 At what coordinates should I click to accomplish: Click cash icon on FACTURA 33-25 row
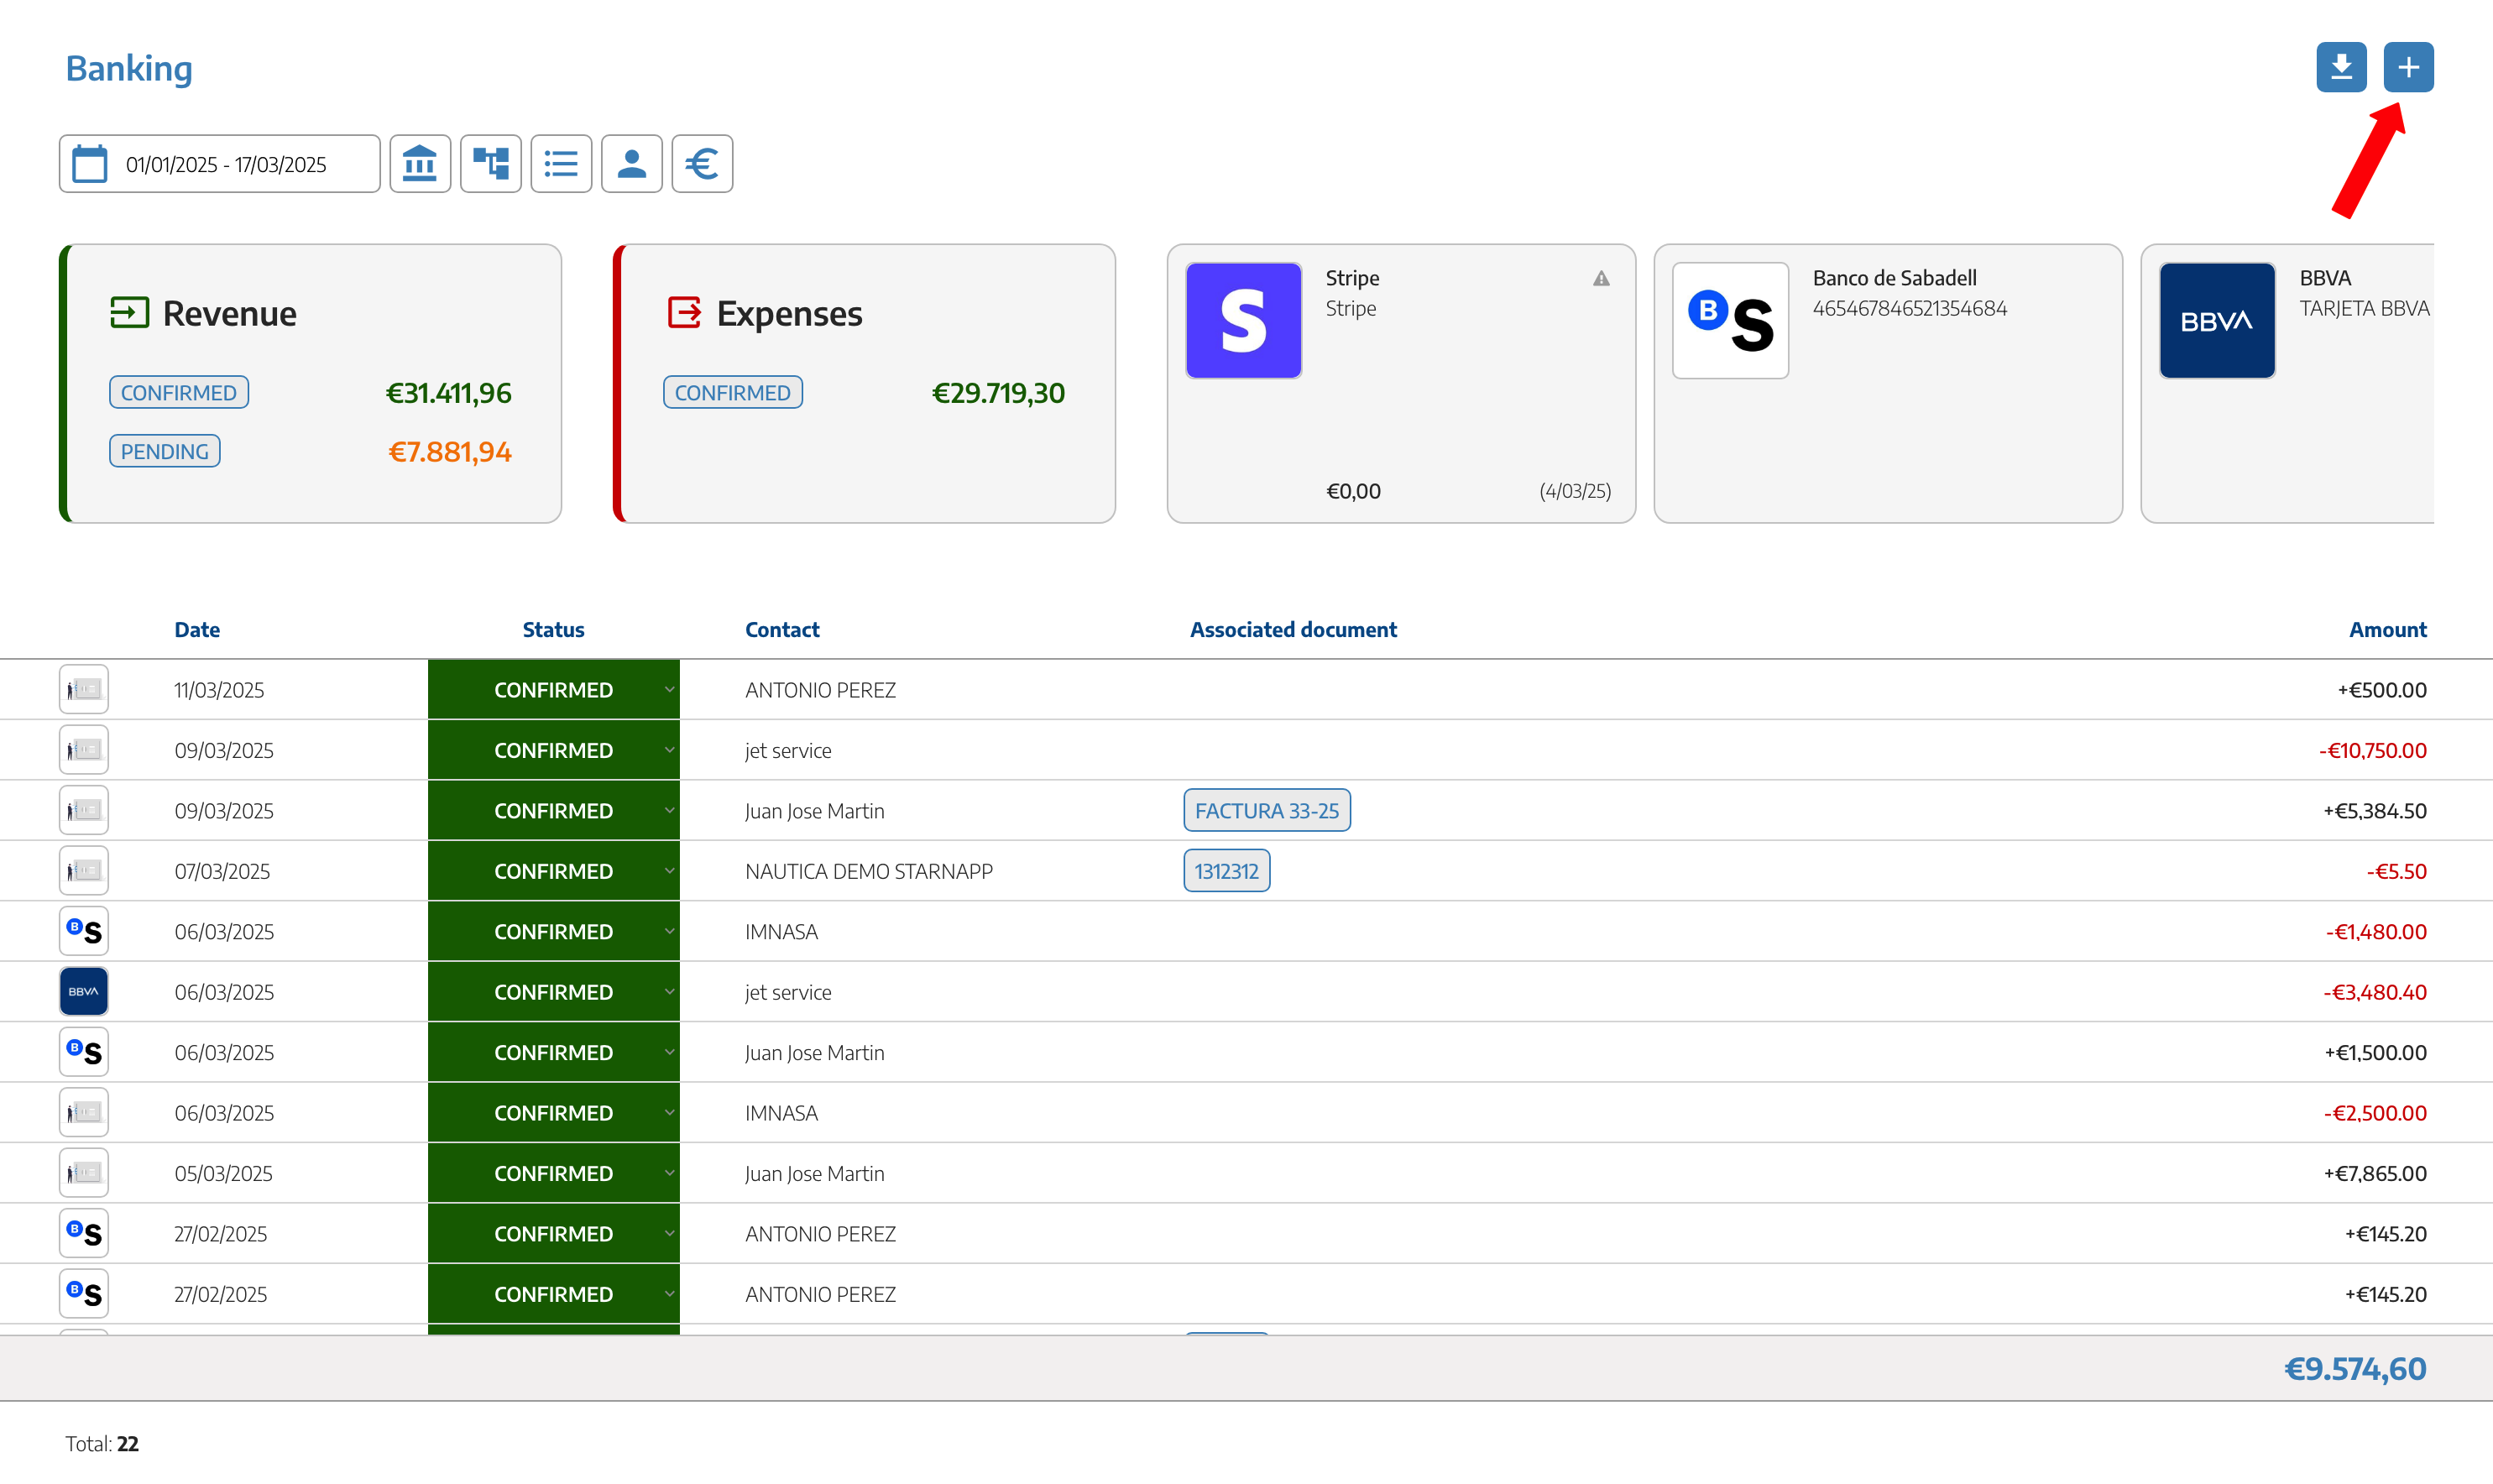click(84, 811)
